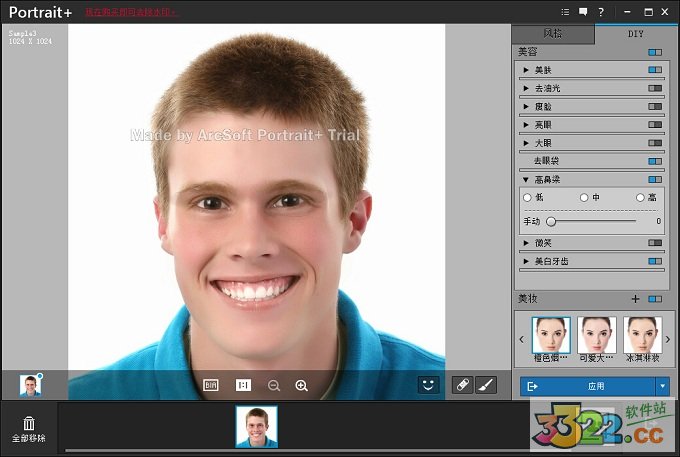The image size is (680, 457).
Task: Enable the 去油光 oil removal switch
Action: [x=654, y=88]
